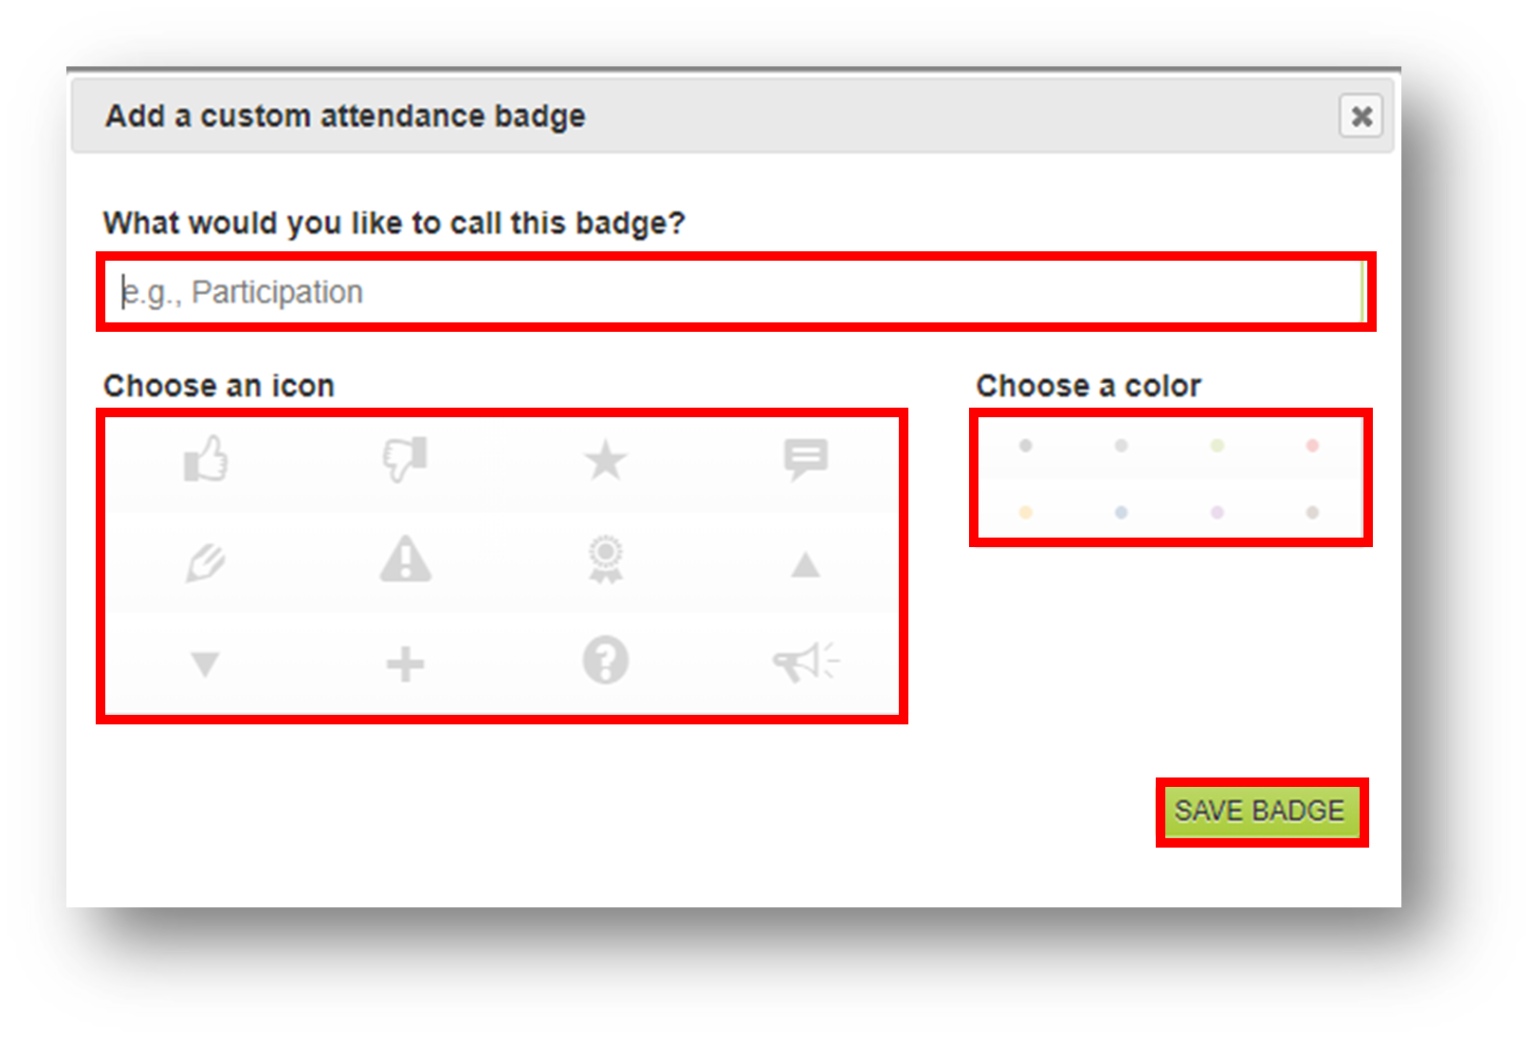Screen dimensions: 1536x1042
Task: Pick the blue color for the badge
Action: tap(1121, 512)
